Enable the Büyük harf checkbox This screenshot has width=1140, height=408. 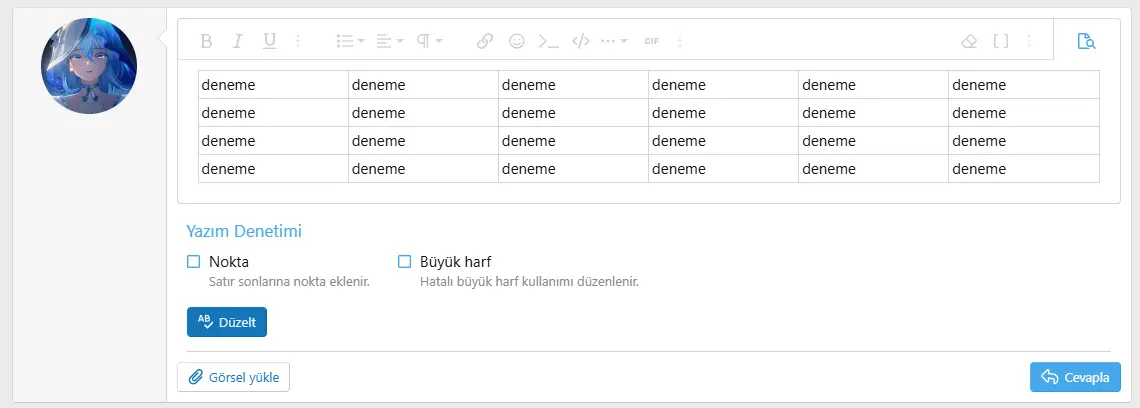404,262
